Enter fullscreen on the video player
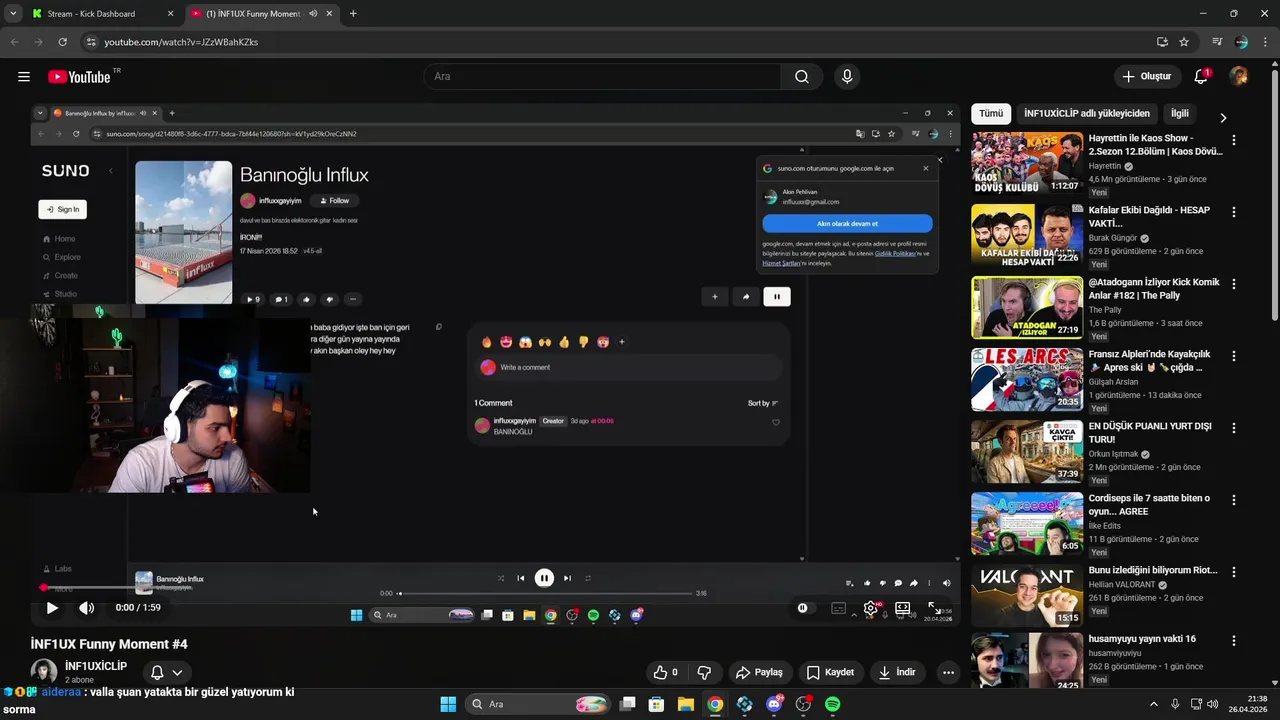This screenshot has width=1280, height=720. coord(933,607)
